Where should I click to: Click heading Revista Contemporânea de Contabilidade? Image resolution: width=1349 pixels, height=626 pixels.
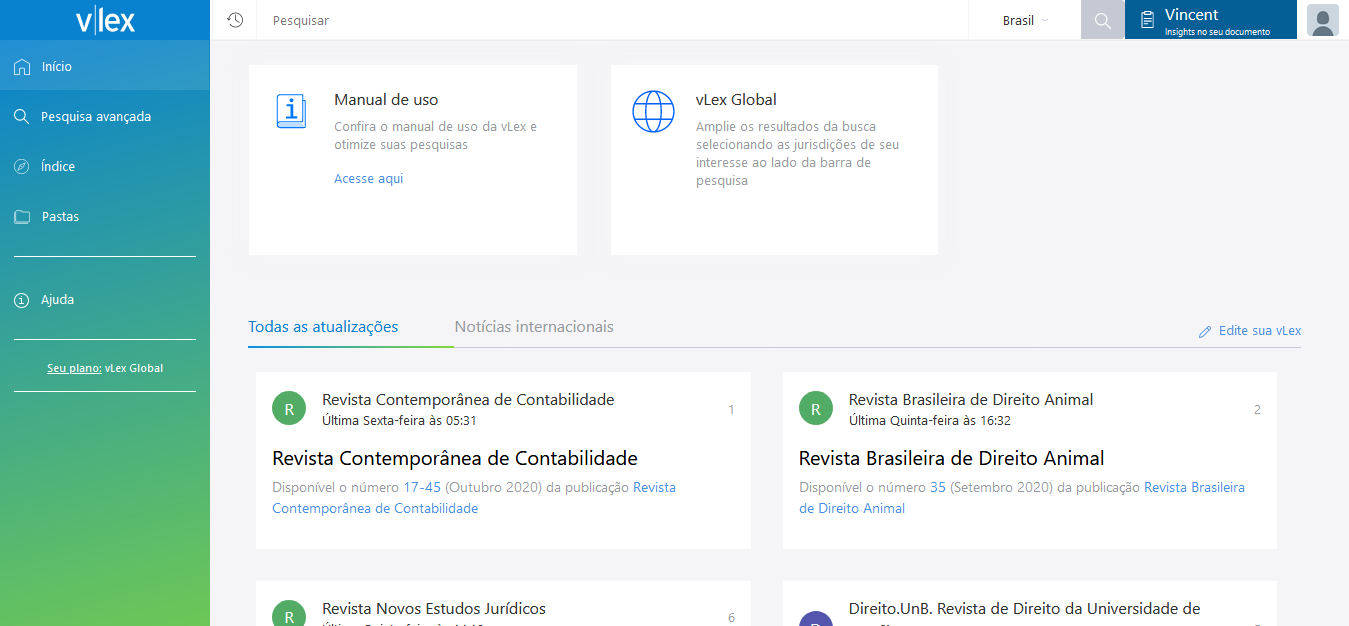tap(455, 459)
